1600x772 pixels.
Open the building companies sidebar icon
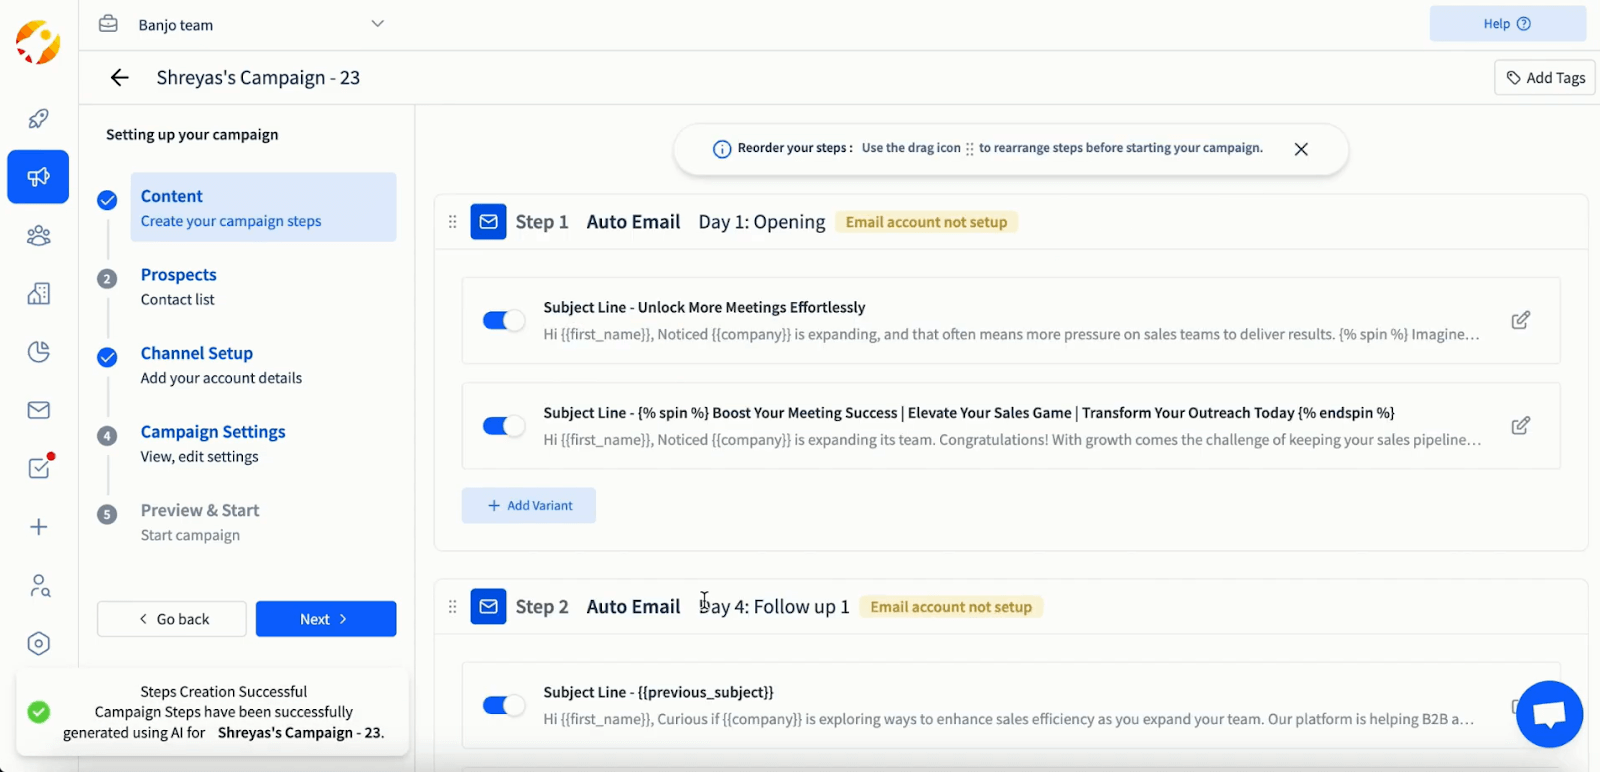(x=38, y=293)
